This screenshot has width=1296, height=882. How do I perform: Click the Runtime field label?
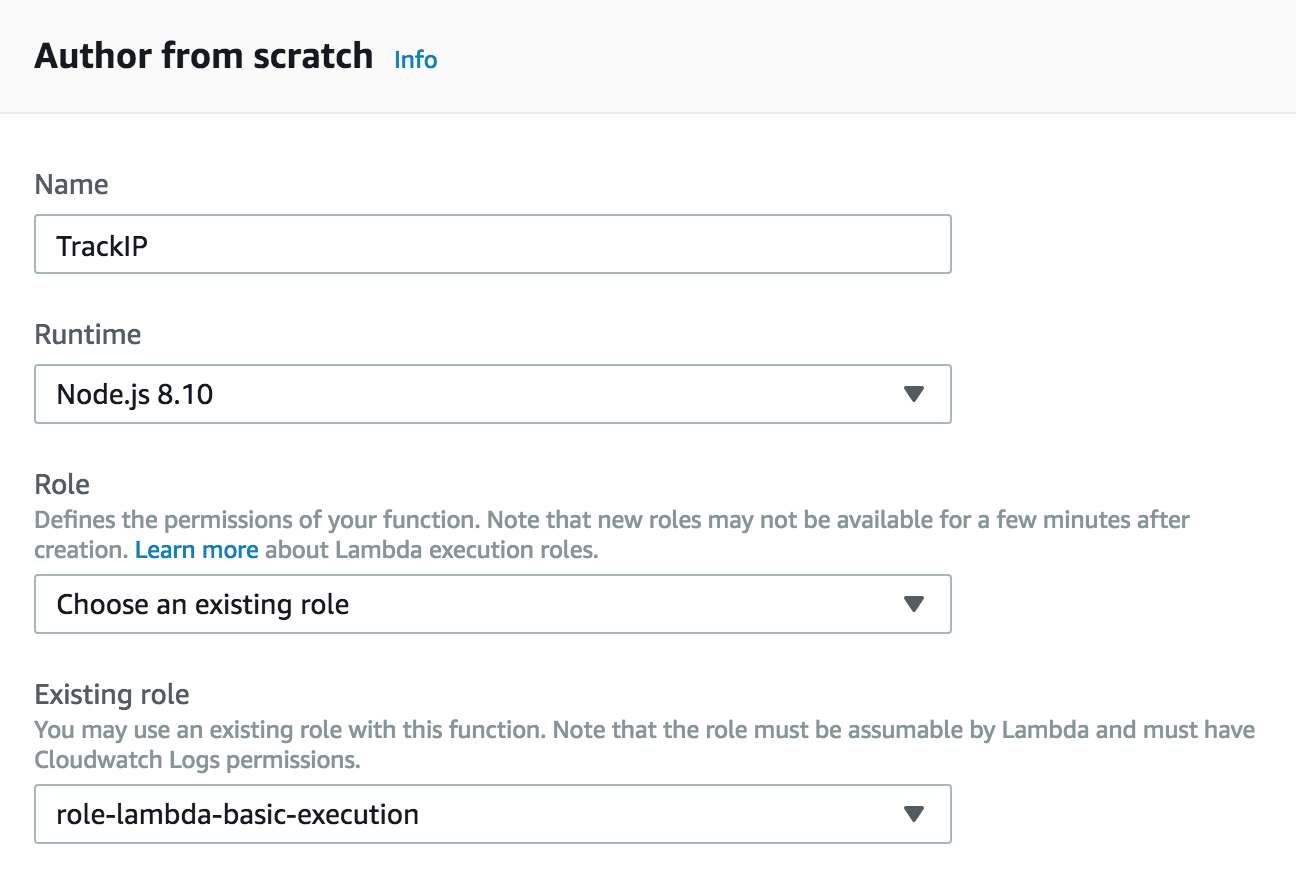[88, 334]
